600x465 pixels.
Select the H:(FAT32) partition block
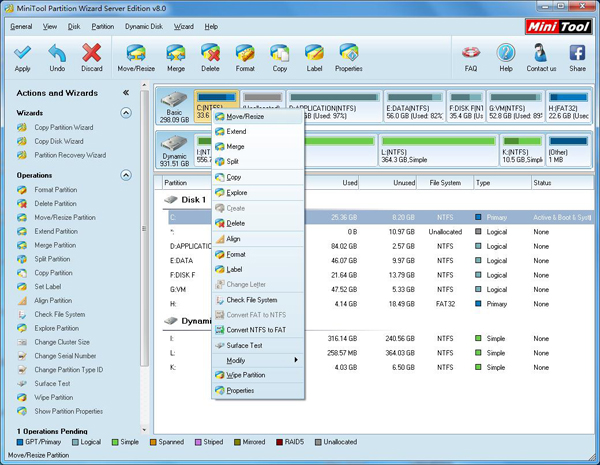point(568,106)
